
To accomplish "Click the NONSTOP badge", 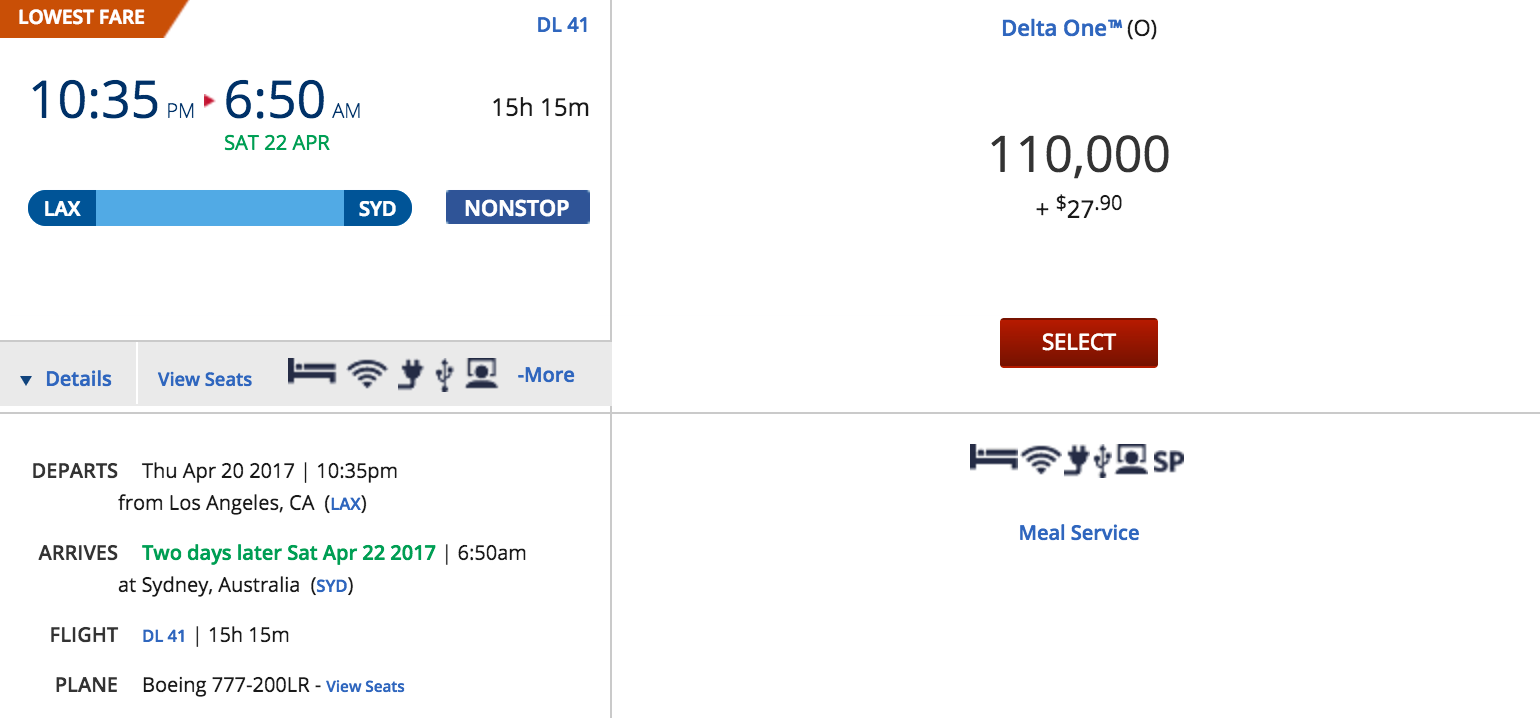I will point(517,208).
